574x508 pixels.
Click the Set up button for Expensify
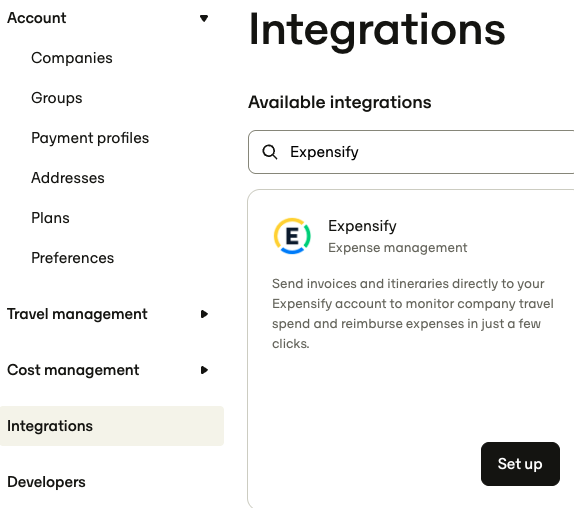[520, 464]
